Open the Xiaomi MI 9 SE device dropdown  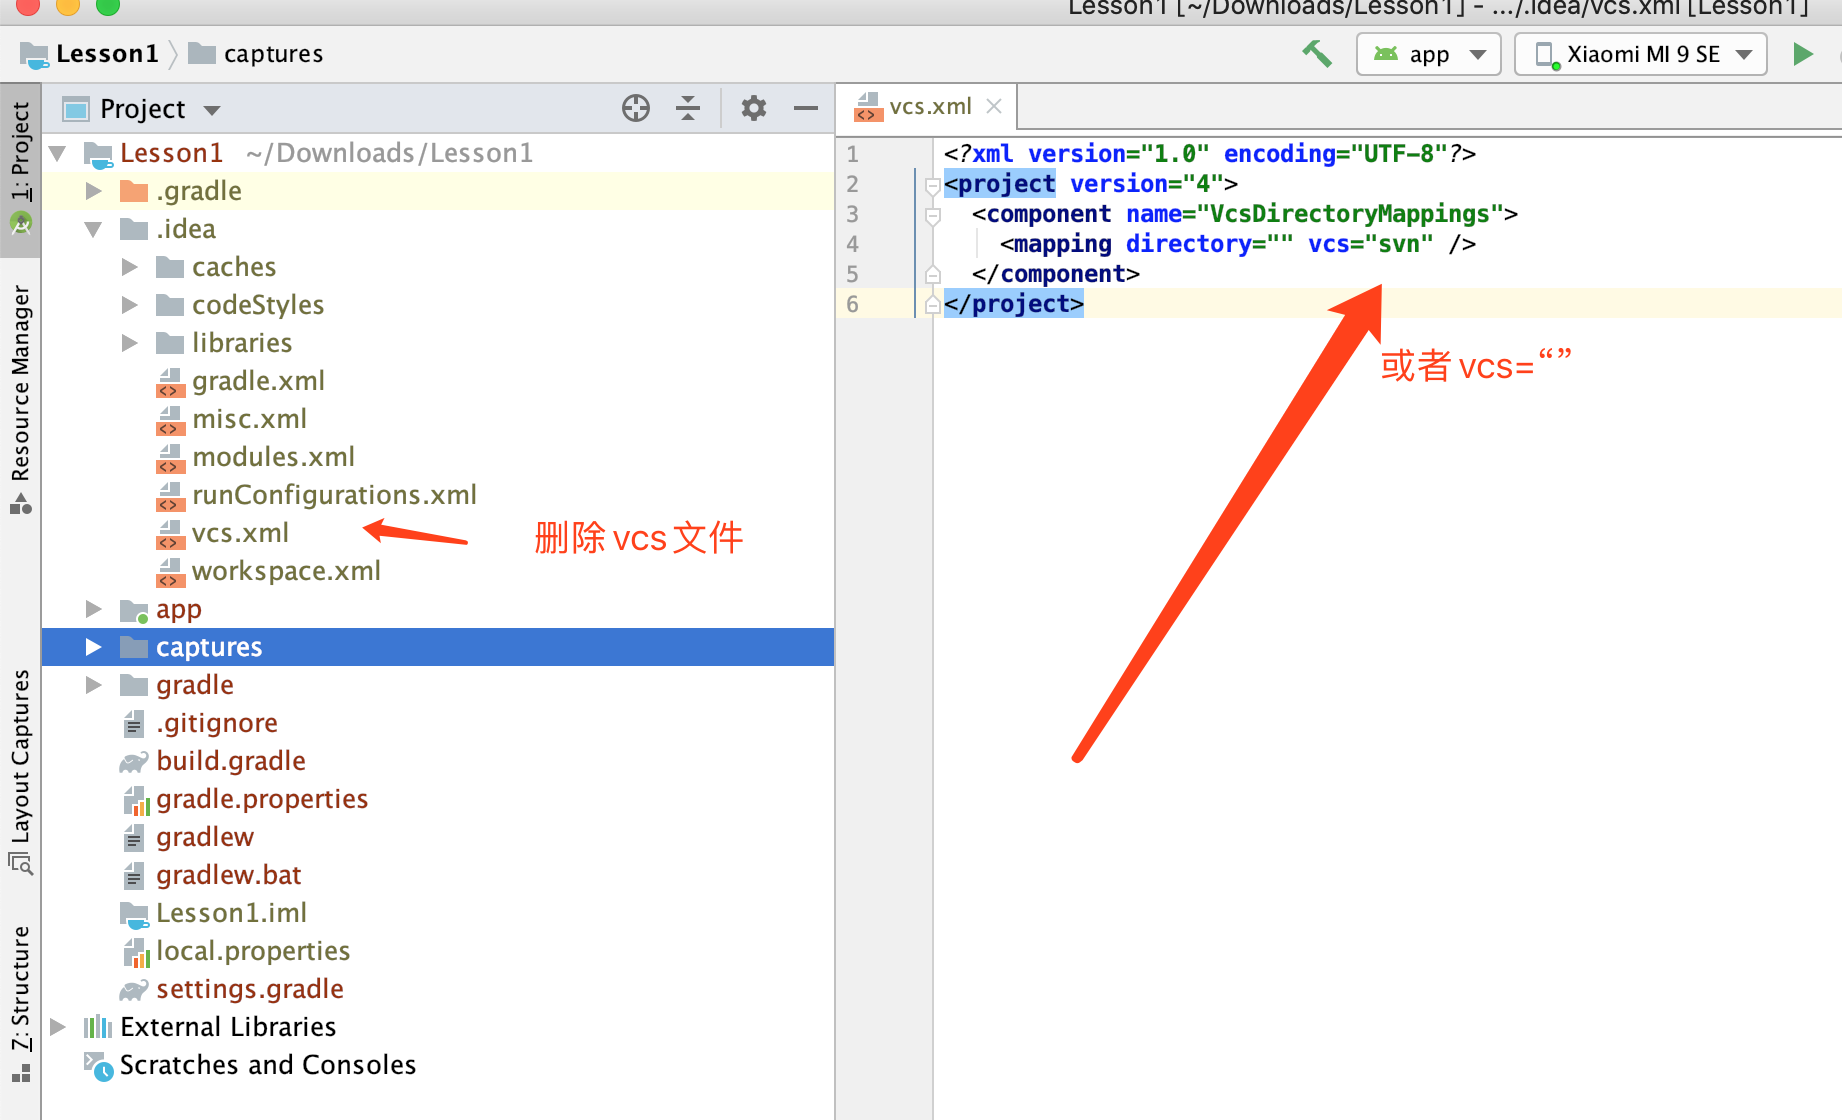point(1639,53)
